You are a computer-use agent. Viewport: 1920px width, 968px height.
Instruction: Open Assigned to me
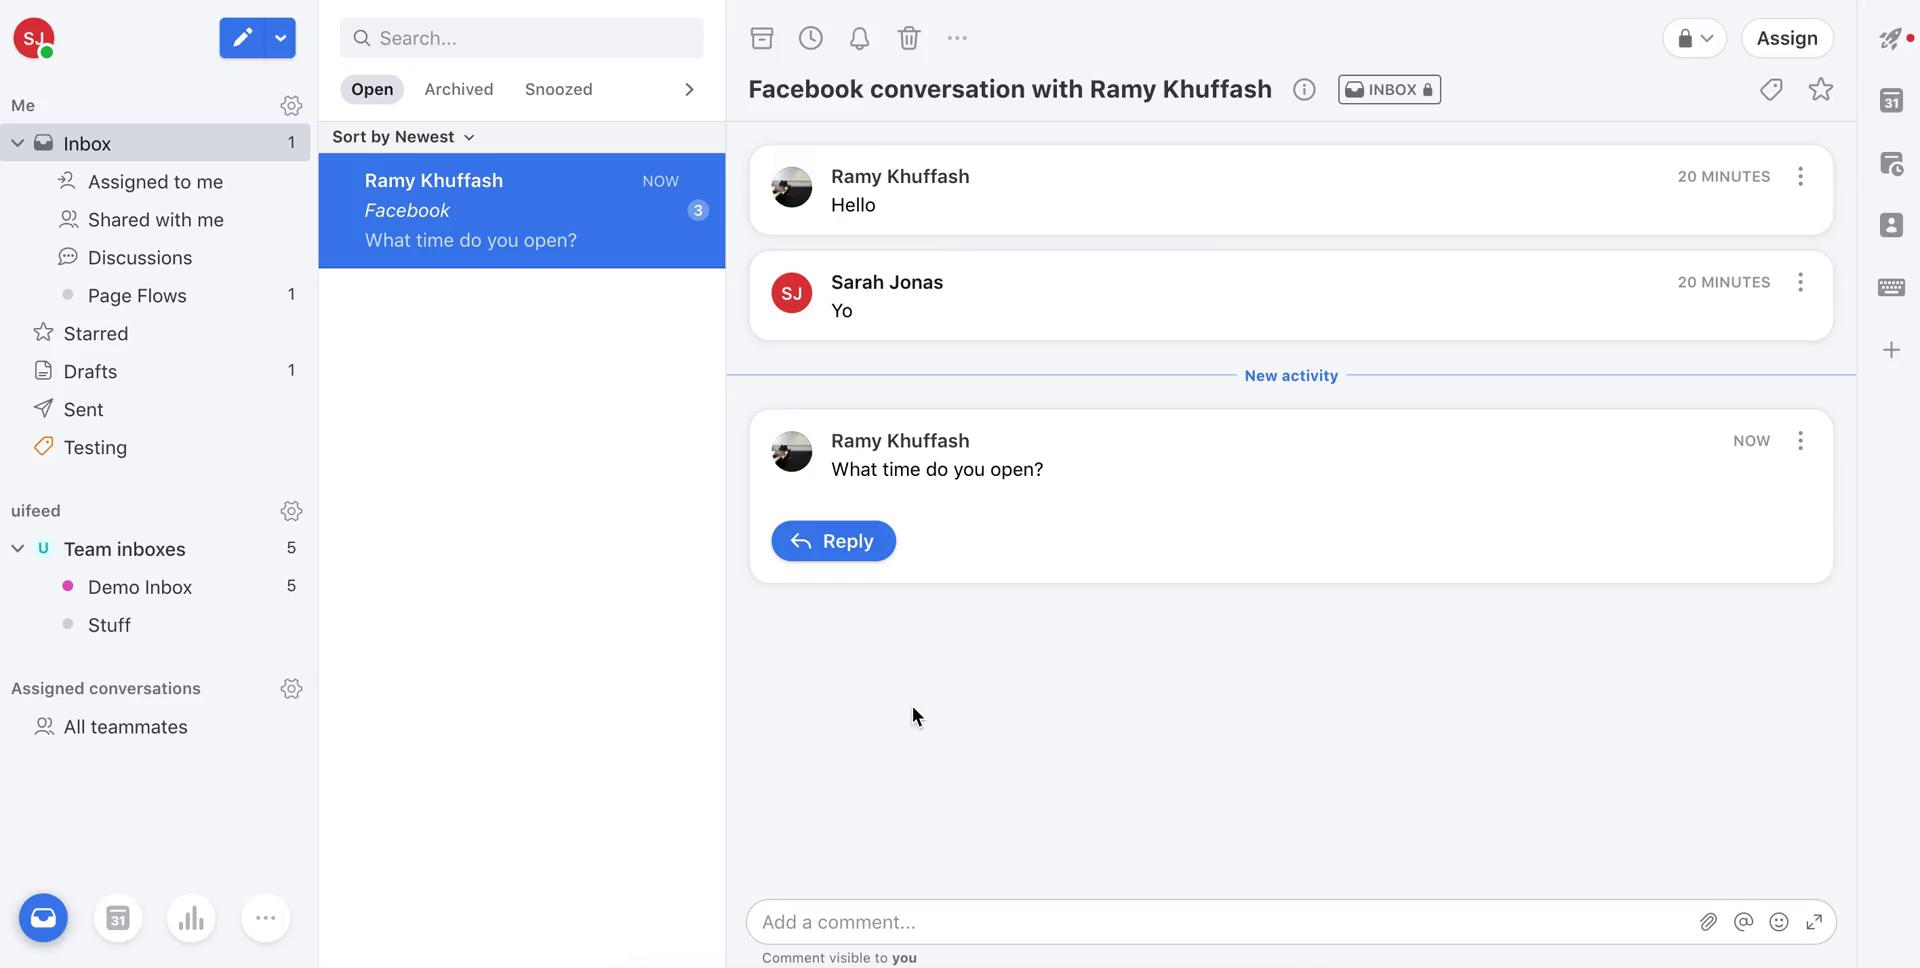(x=155, y=182)
